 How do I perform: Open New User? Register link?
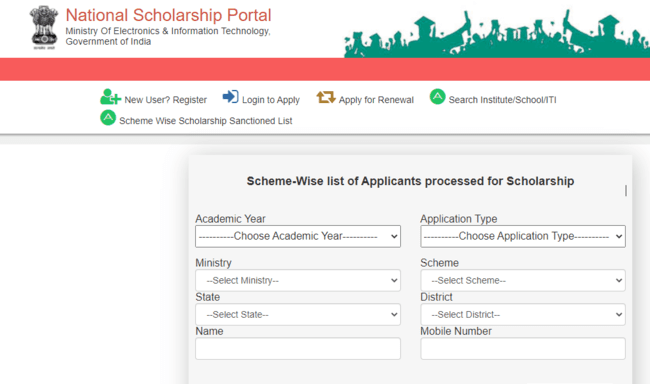[x=165, y=100]
